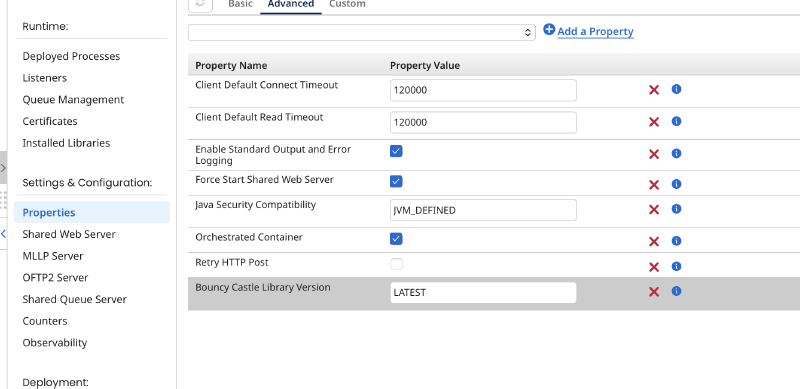800x389 pixels.
Task: Click the Add a Property link
Action: point(595,32)
